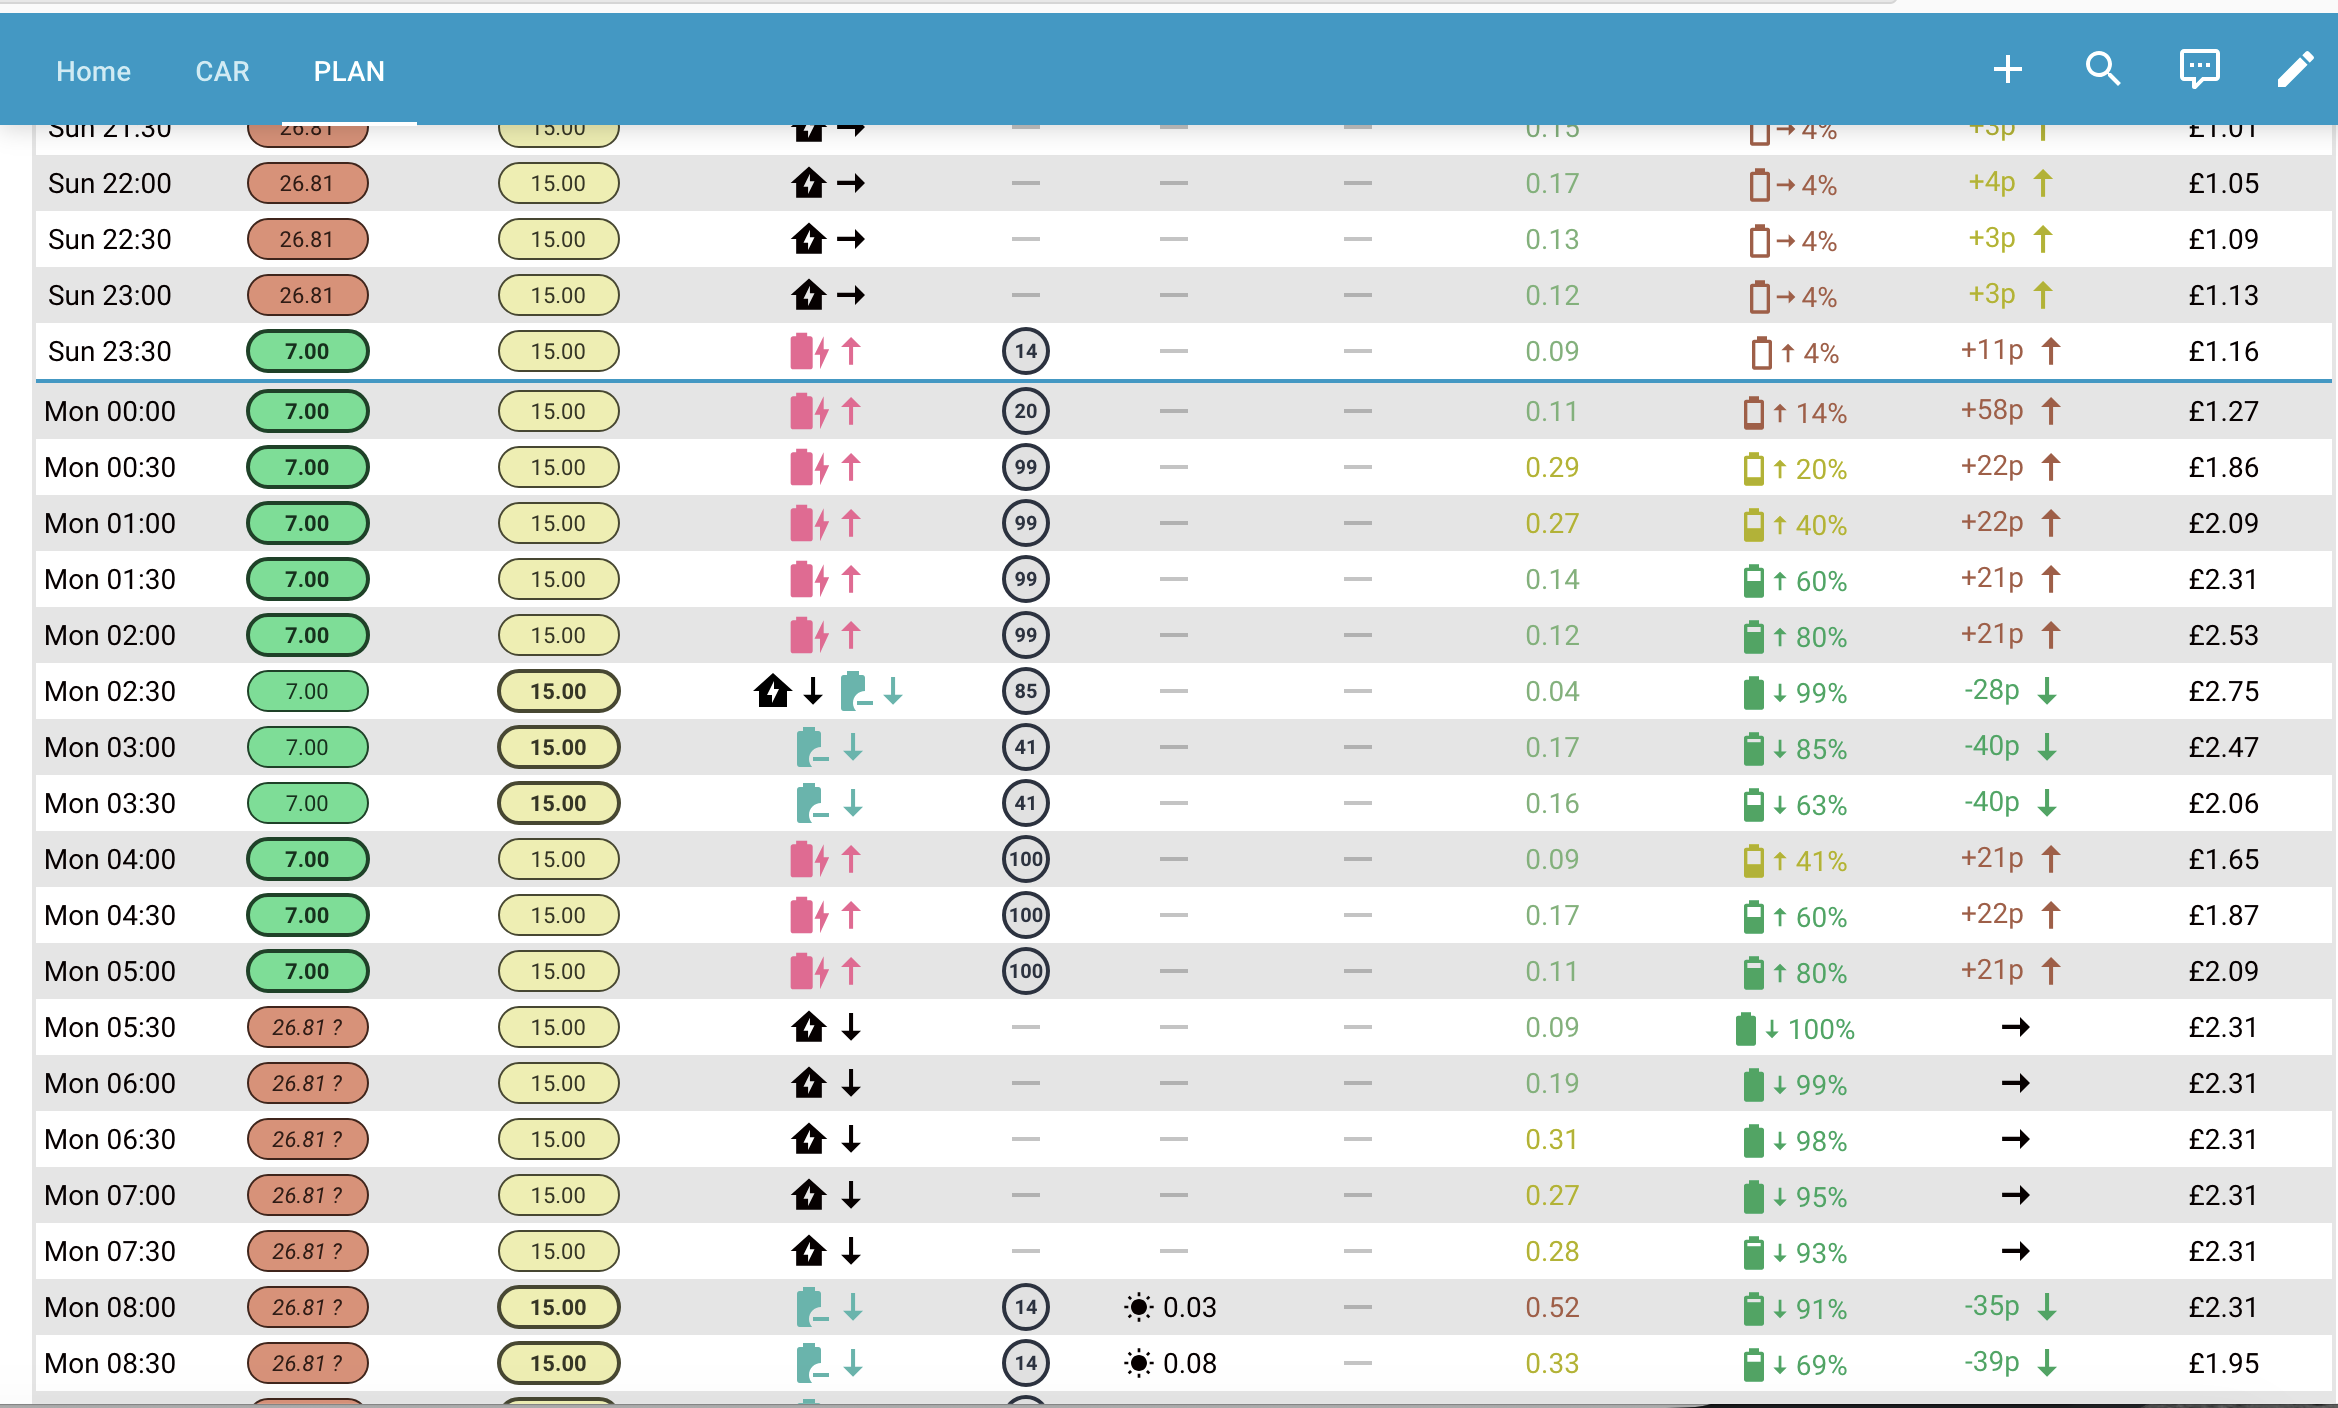2338x1408 pixels.
Task: Click discharge battery icon in Mon 03:00 row
Action: [812, 747]
